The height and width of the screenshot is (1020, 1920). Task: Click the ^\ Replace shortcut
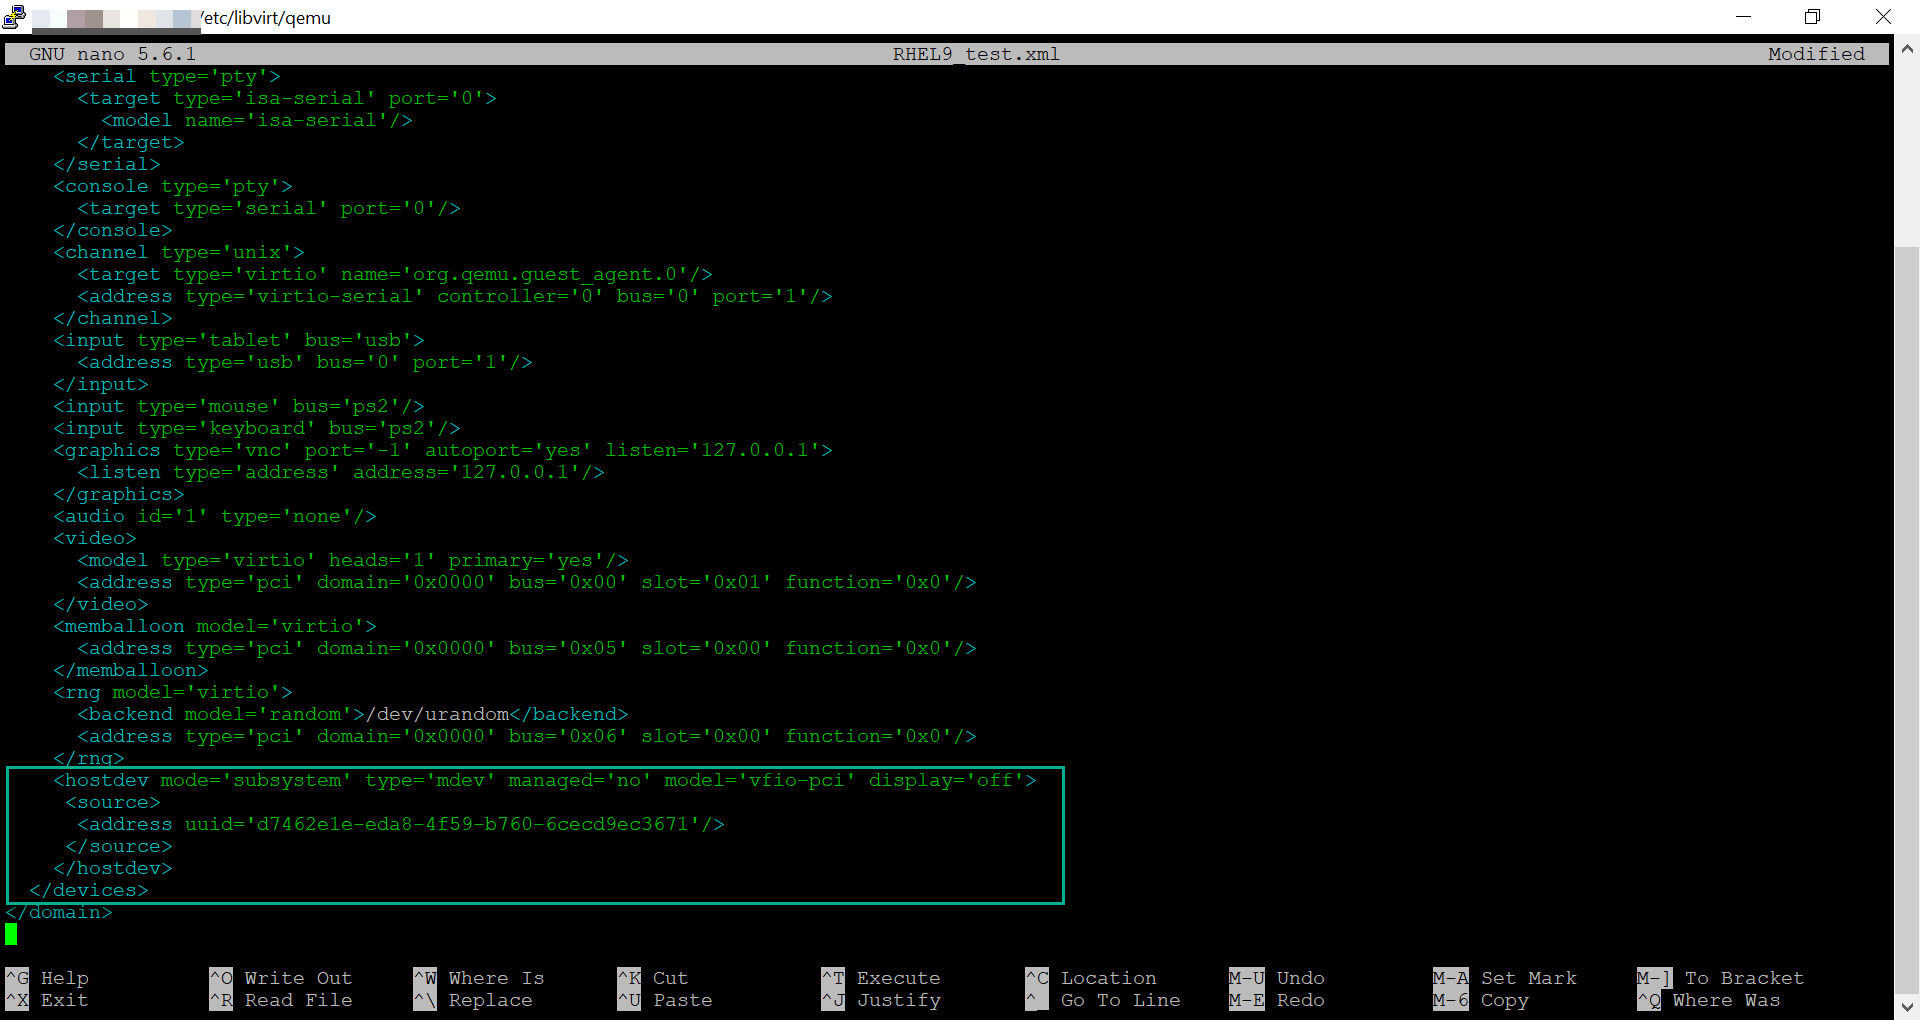pyautogui.click(x=473, y=1000)
